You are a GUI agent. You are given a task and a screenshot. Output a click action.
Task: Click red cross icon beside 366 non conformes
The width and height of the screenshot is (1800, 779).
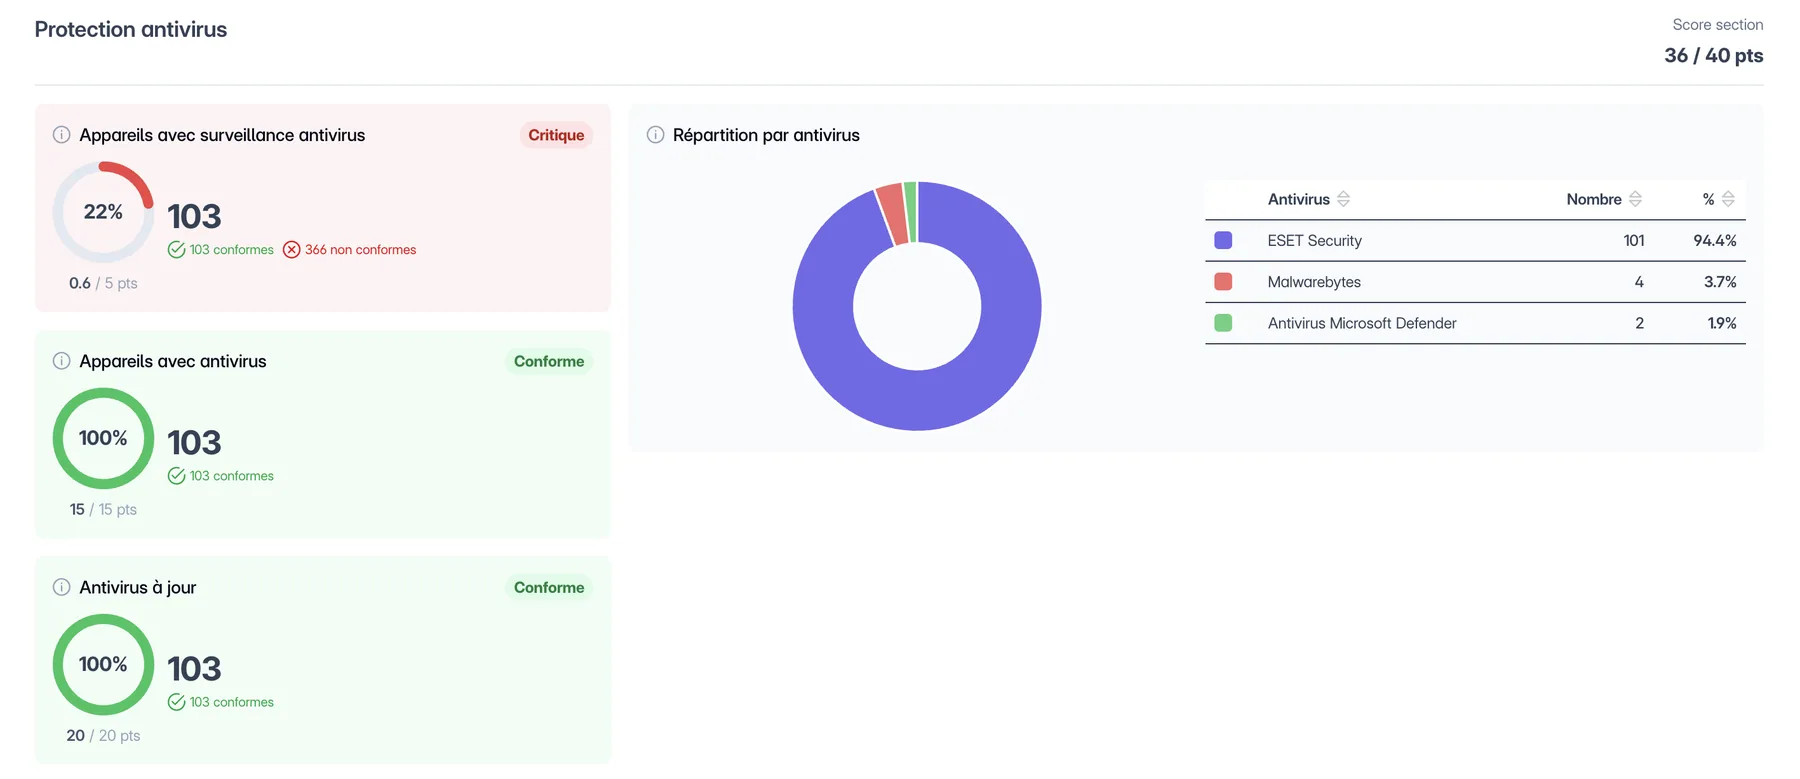click(x=291, y=250)
